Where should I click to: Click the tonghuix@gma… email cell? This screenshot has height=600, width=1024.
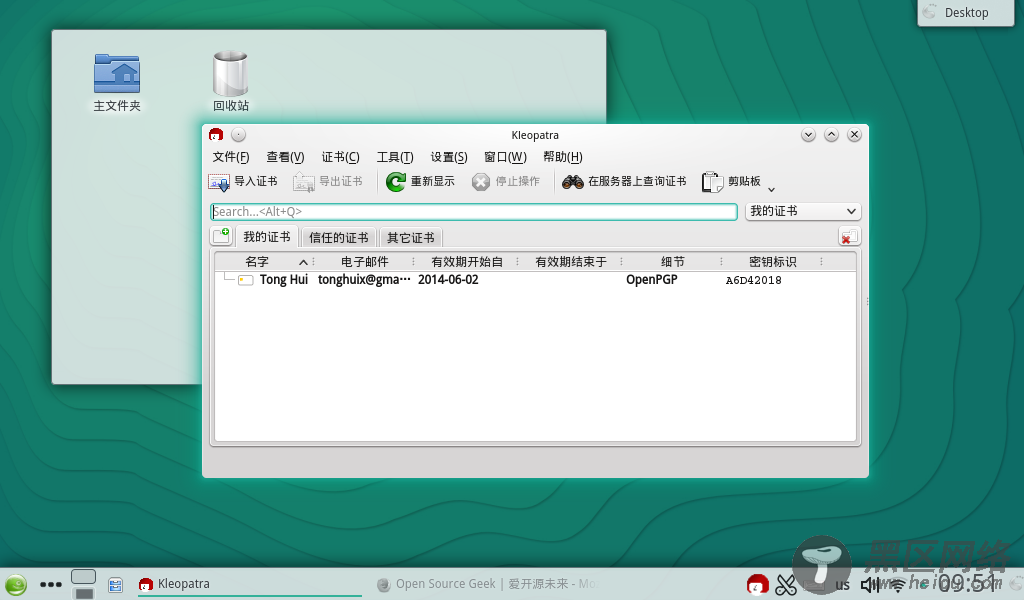click(364, 280)
